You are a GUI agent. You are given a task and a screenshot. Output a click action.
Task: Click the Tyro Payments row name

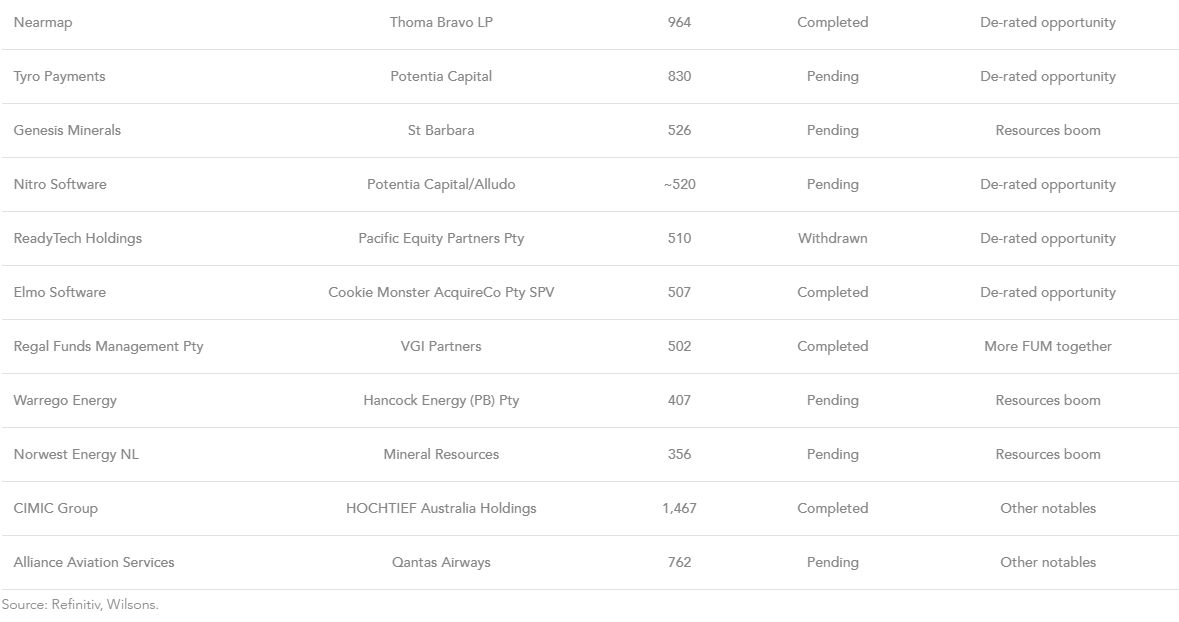(x=59, y=76)
